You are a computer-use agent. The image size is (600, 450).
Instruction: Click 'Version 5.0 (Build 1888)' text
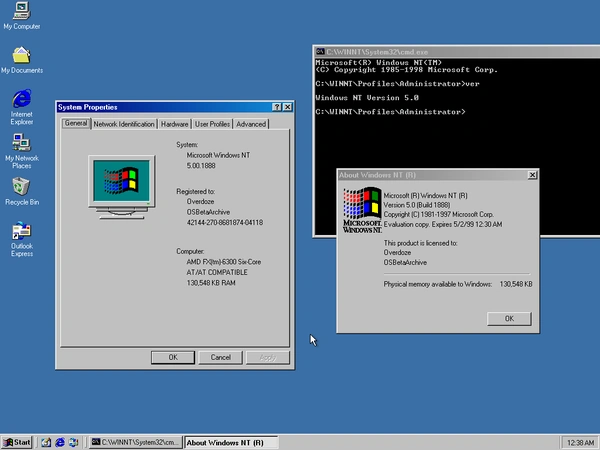point(417,205)
